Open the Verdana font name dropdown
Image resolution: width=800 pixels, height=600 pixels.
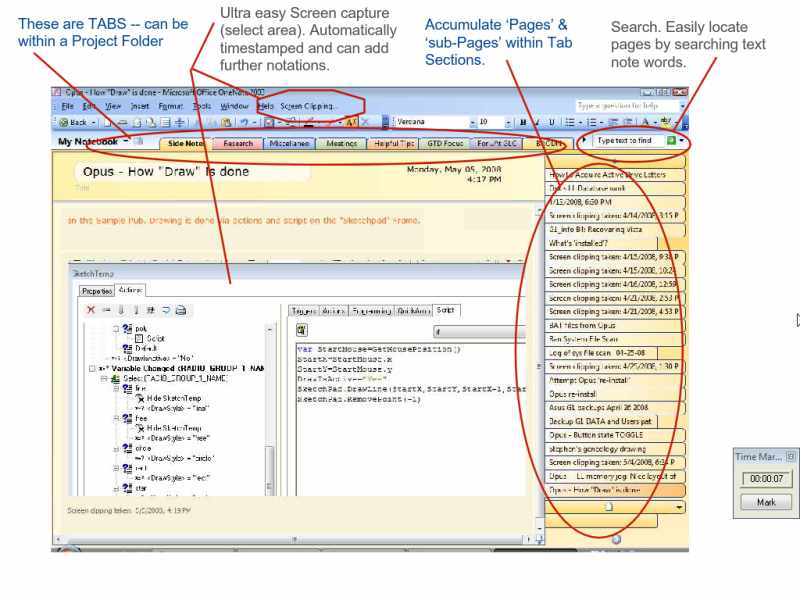(x=472, y=122)
